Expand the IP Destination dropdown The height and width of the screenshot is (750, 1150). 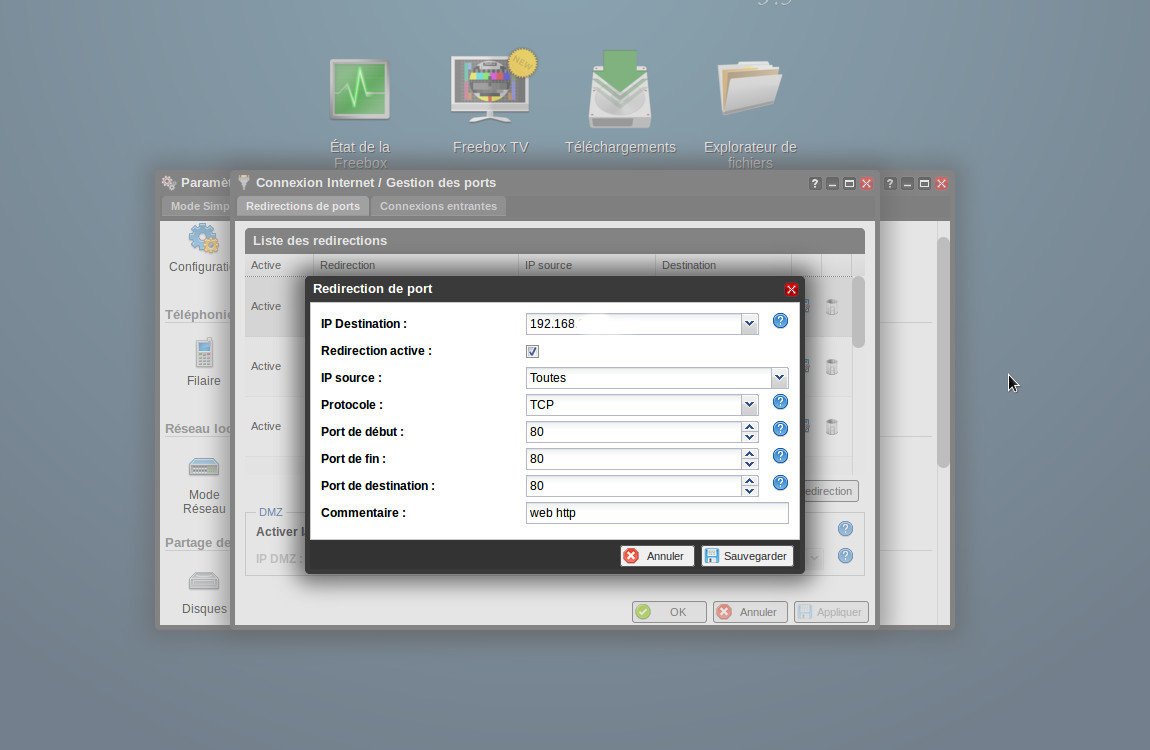[749, 323]
